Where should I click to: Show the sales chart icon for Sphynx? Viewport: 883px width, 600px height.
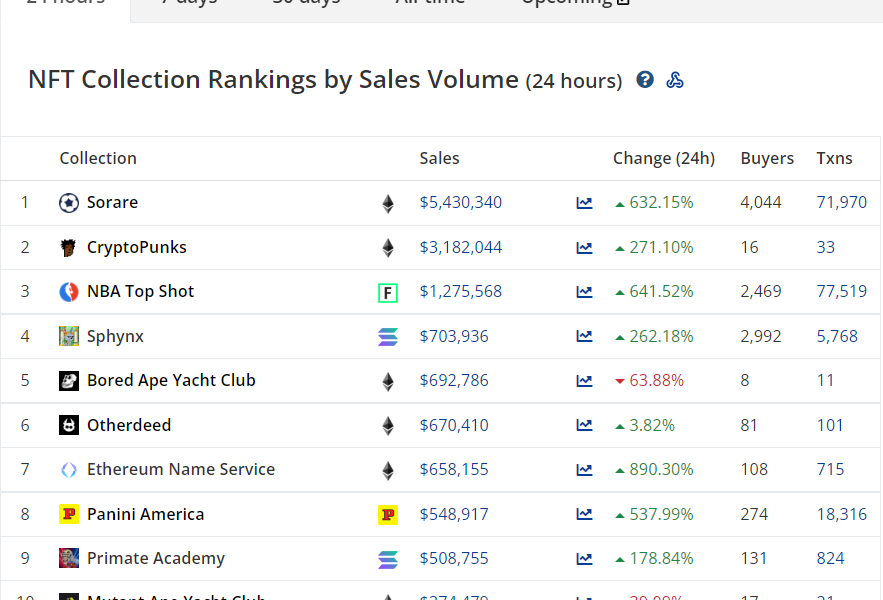(x=585, y=336)
